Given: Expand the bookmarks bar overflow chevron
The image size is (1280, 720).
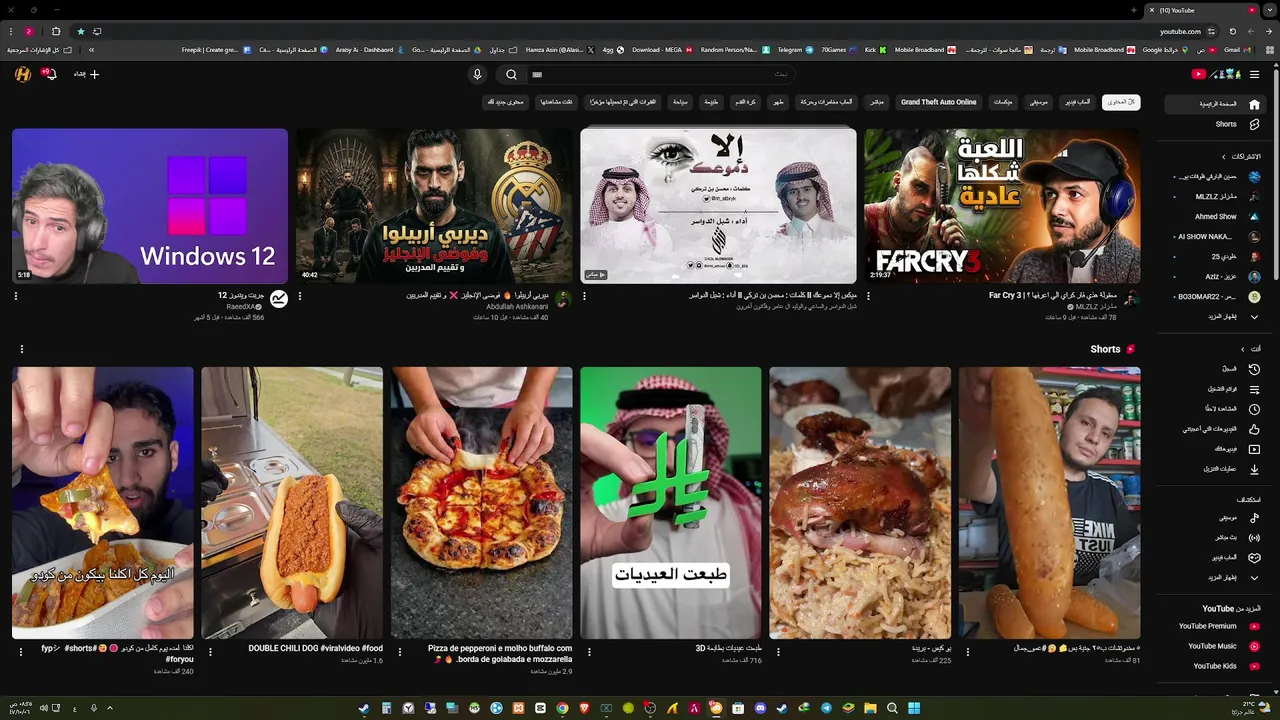Looking at the screenshot, I should tap(91, 50).
